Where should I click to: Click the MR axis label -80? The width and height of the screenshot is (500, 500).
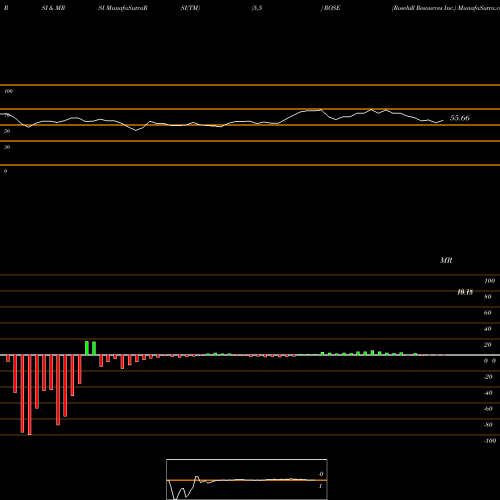488,425
